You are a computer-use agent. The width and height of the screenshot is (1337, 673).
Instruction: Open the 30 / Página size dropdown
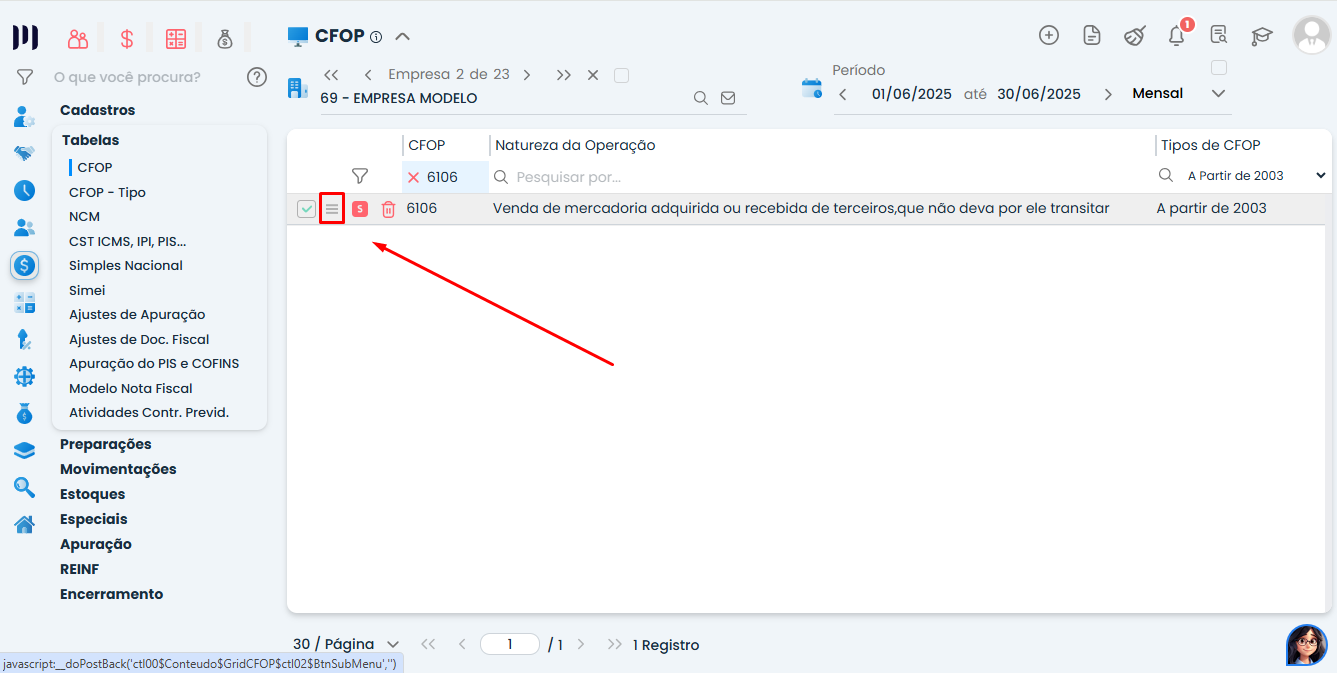[x=392, y=645]
